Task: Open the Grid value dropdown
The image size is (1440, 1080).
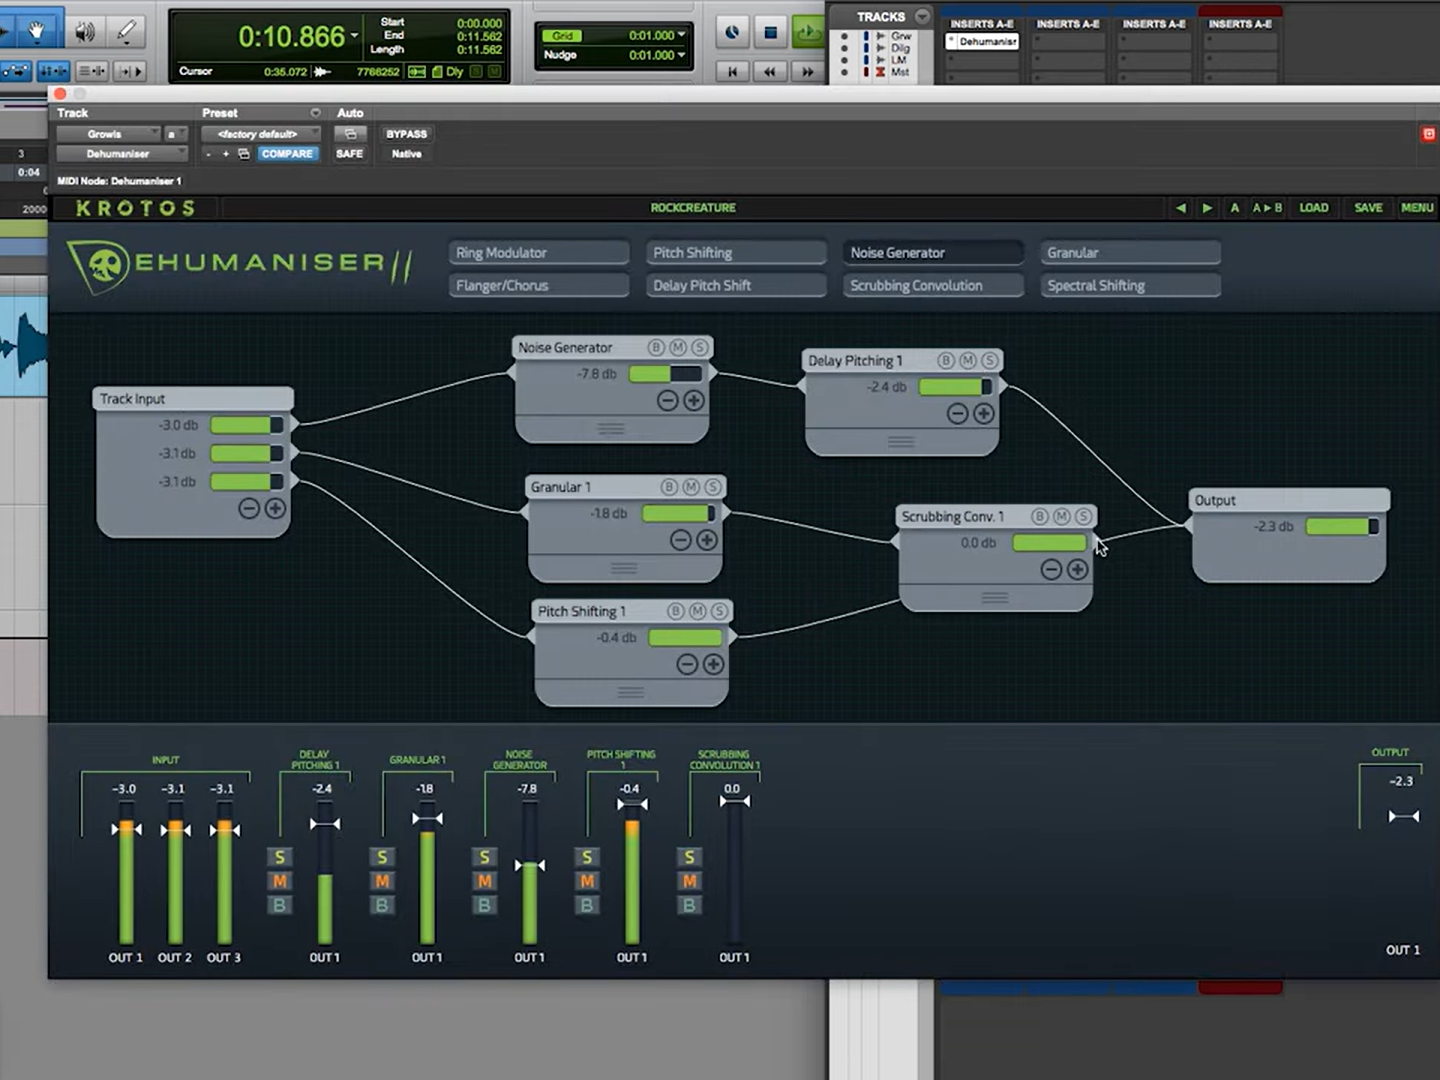Action: click(682, 35)
